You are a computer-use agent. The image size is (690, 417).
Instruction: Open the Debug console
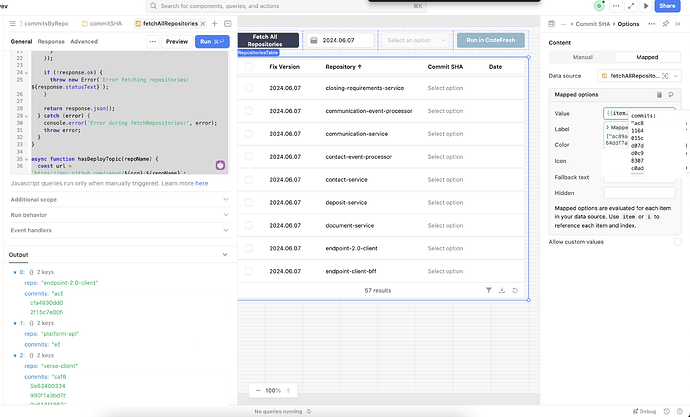[644, 411]
